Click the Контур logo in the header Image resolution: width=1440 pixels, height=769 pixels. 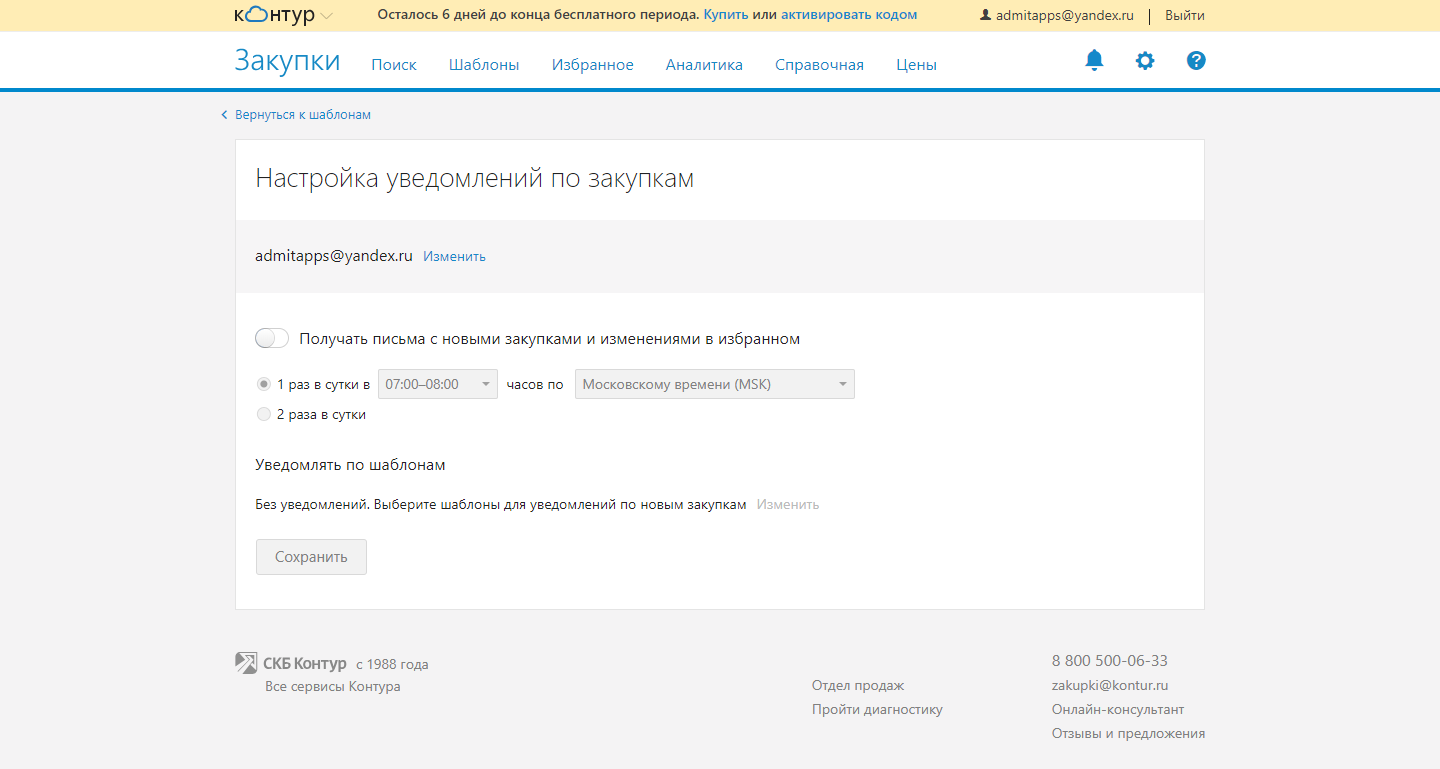point(274,15)
